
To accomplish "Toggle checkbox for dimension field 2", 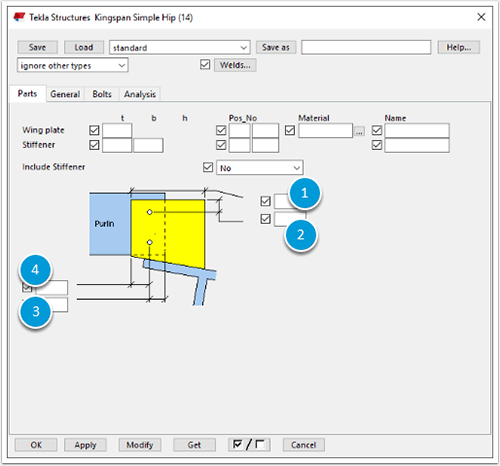I will click(x=266, y=219).
